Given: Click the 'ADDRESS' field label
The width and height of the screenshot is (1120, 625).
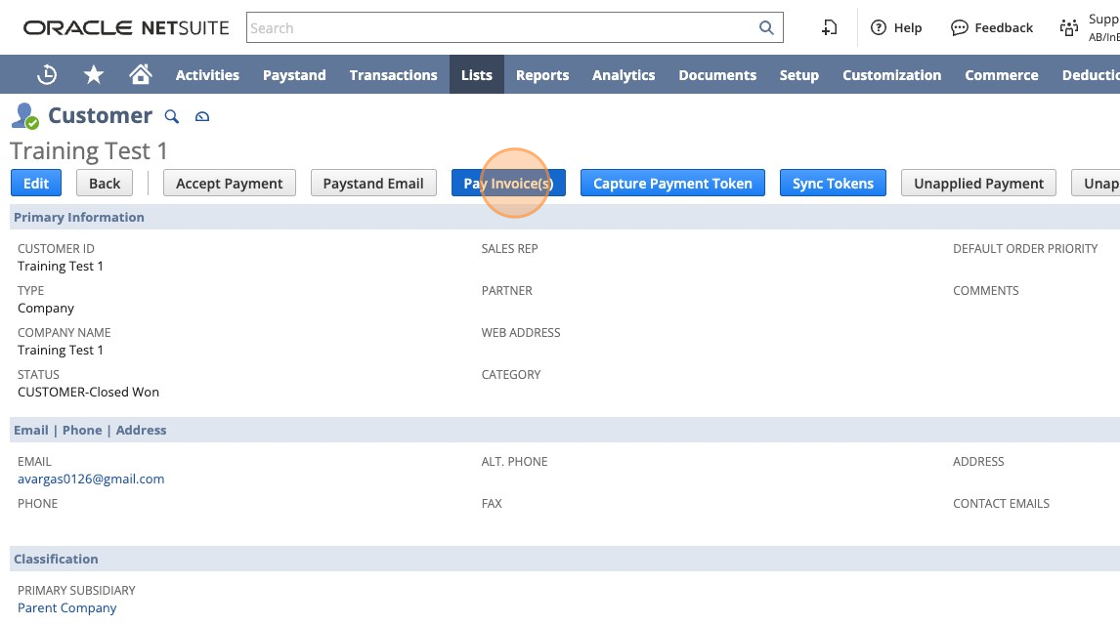Looking at the screenshot, I should click(x=979, y=461).
